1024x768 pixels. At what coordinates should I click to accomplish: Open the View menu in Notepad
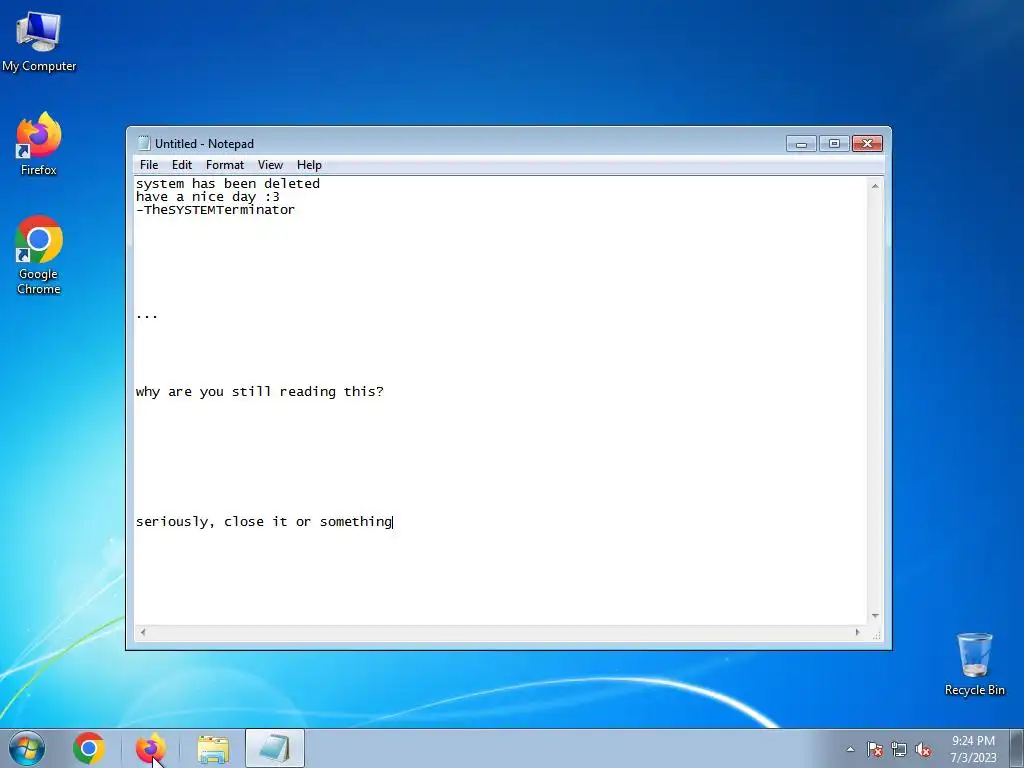tap(270, 165)
